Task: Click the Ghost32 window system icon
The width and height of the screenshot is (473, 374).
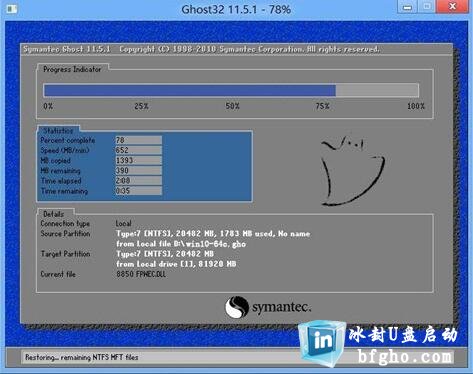Action: [12, 9]
